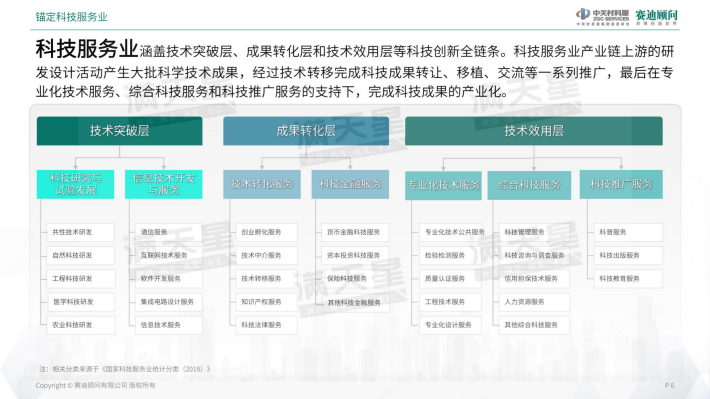Click the ZGC Services logo
This screenshot has width=710, height=399.
(x=602, y=17)
